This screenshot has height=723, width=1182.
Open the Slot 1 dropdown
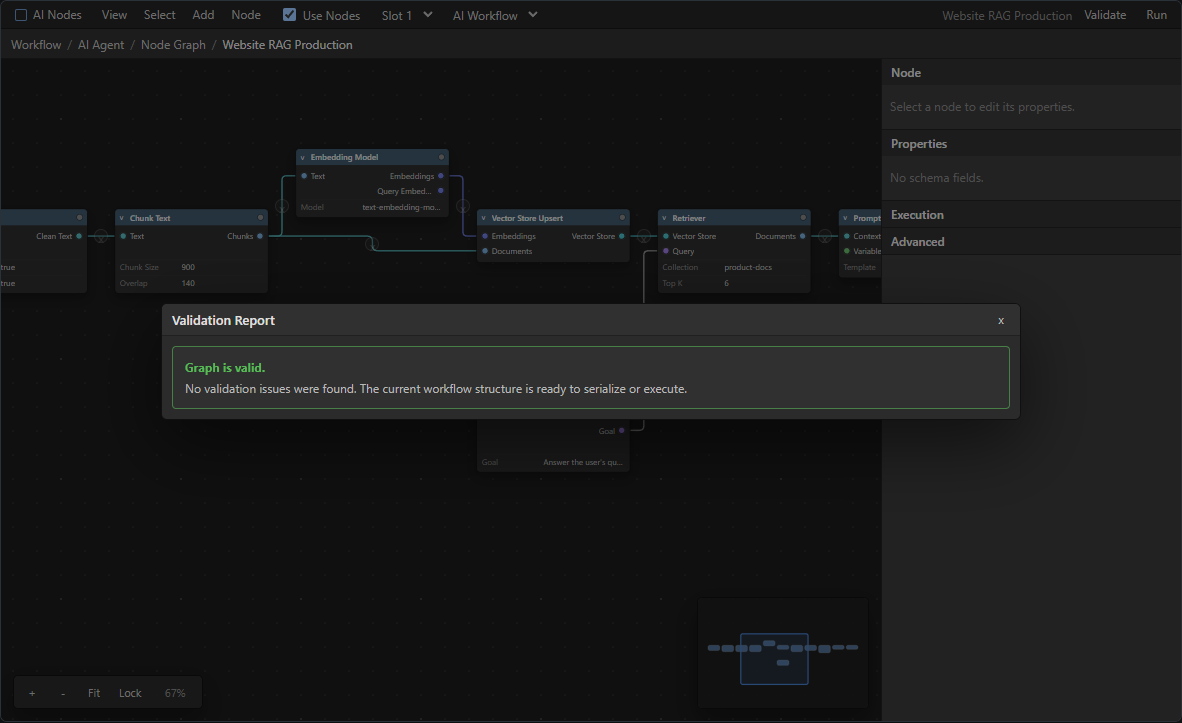click(x=406, y=15)
